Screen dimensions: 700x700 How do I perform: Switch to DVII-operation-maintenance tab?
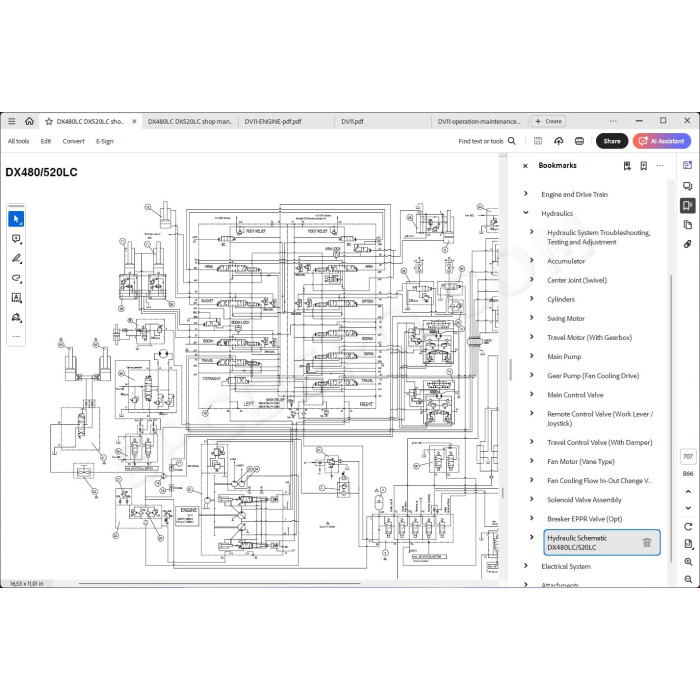pyautogui.click(x=479, y=121)
